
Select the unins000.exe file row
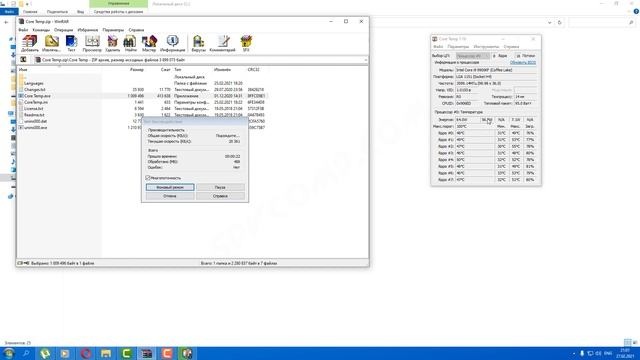tap(35, 128)
